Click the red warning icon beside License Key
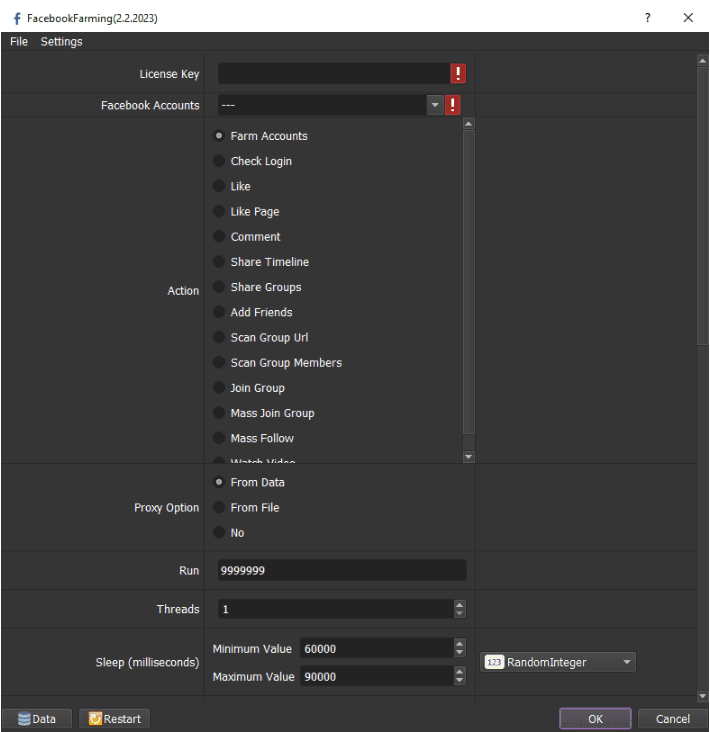This screenshot has height=732, width=710. point(458,74)
